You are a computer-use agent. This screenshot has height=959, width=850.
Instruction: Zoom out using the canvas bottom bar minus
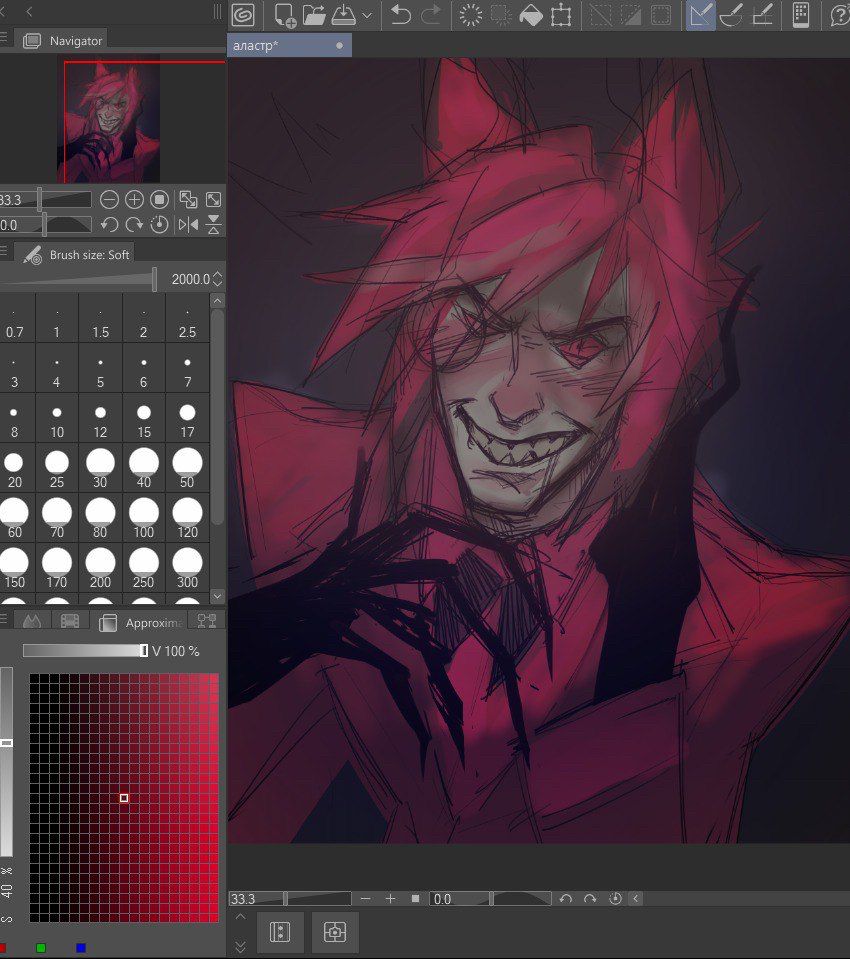point(366,898)
